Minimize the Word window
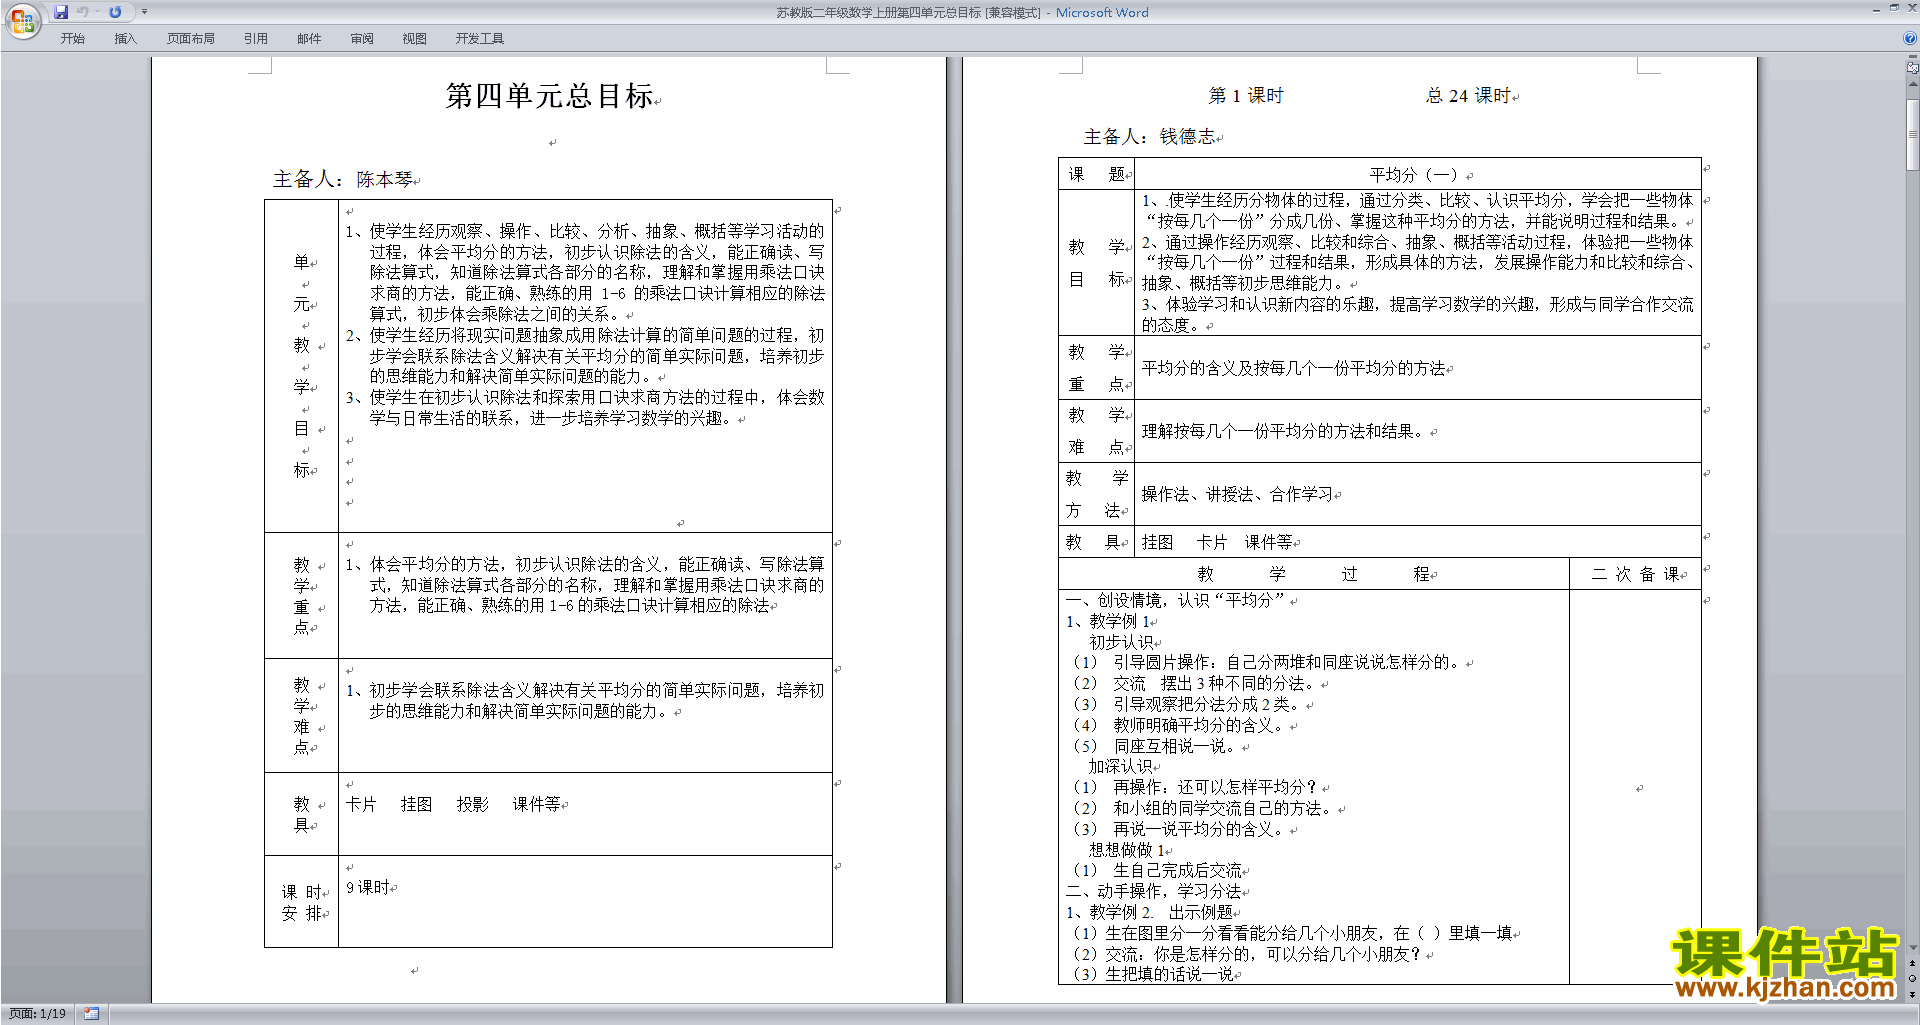The height and width of the screenshot is (1025, 1920). [x=1877, y=9]
